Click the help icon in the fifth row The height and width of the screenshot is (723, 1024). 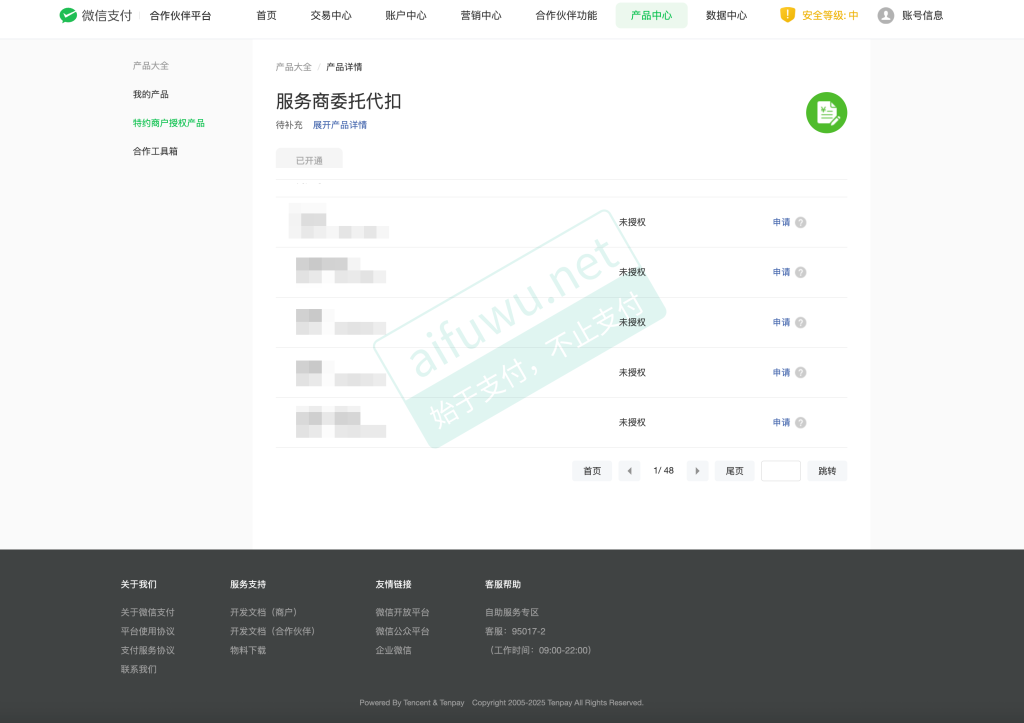pyautogui.click(x=801, y=423)
